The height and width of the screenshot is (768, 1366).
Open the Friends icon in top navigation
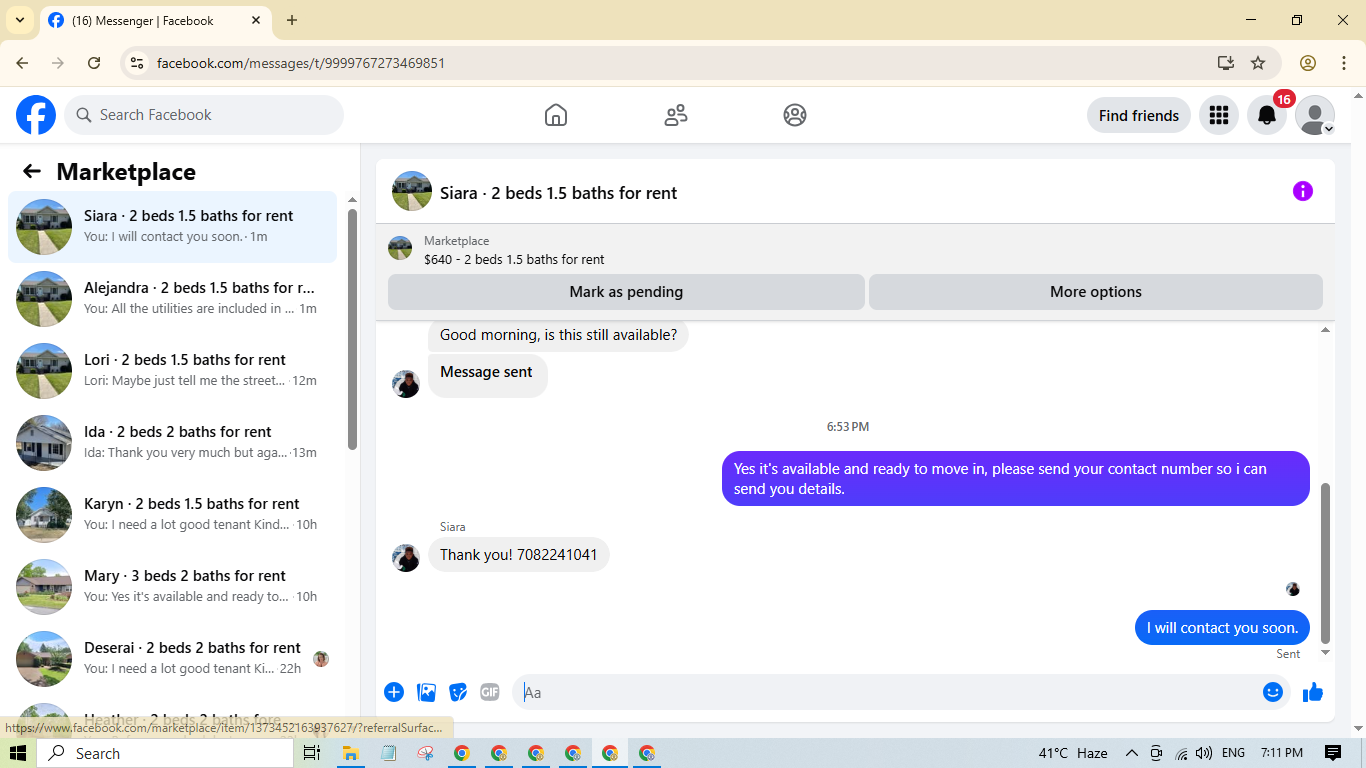tap(676, 115)
